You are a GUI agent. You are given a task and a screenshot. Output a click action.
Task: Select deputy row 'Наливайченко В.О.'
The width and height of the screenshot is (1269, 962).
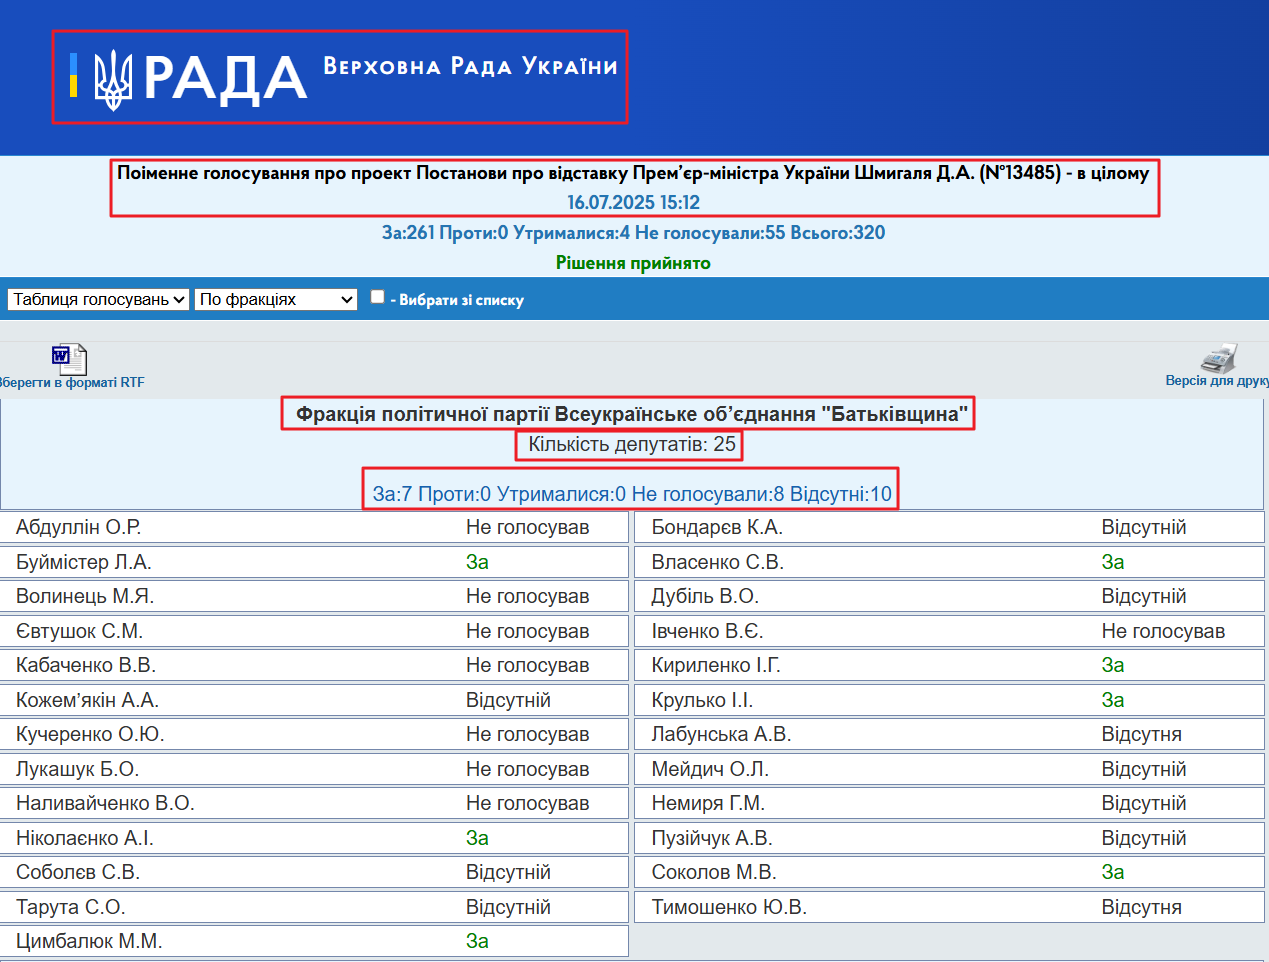pos(315,803)
